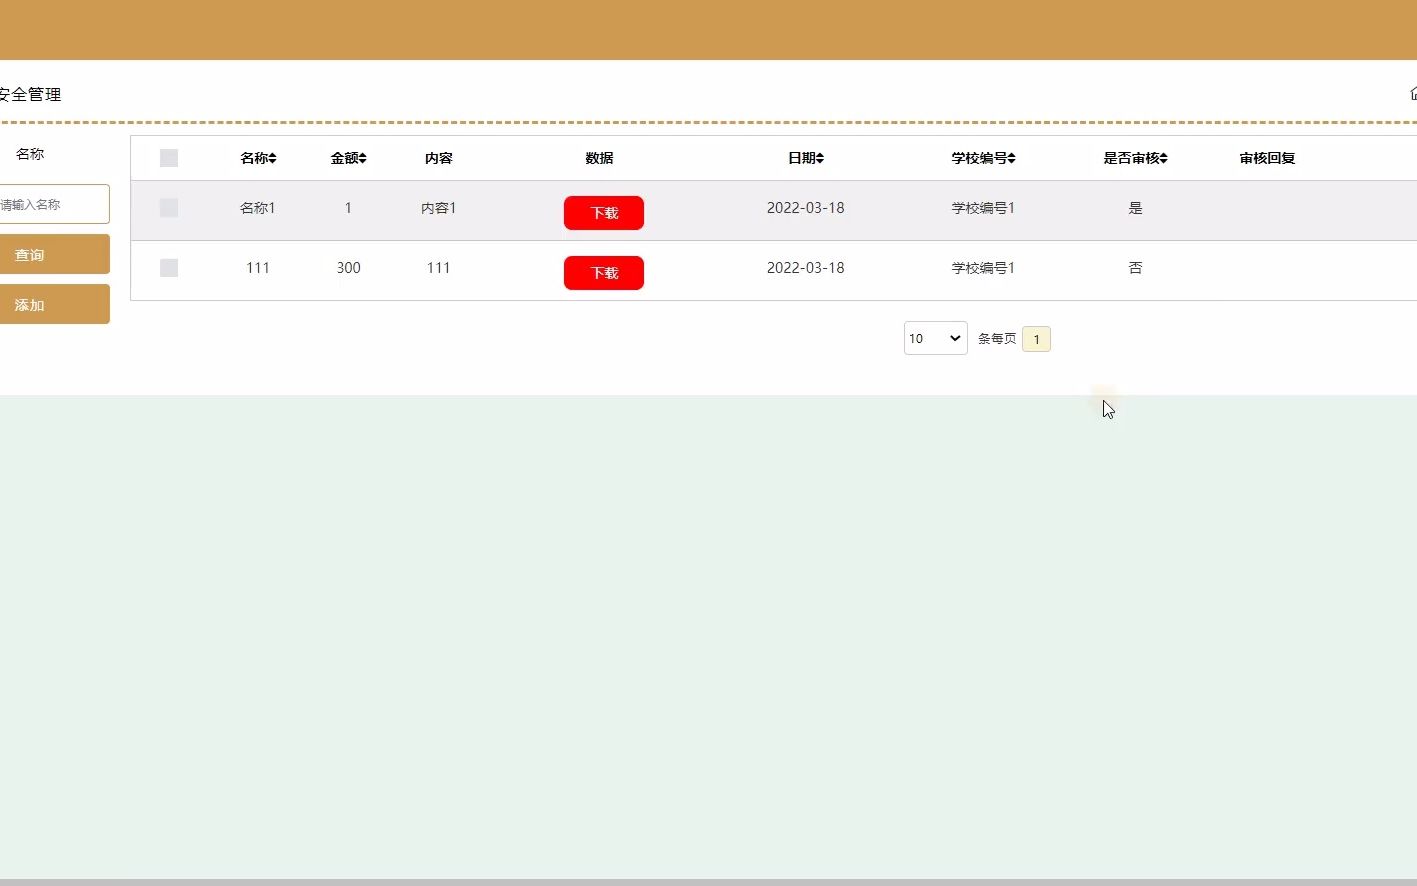Open the 10 rows-per-page dropdown
The width and height of the screenshot is (1417, 886).
coord(935,338)
